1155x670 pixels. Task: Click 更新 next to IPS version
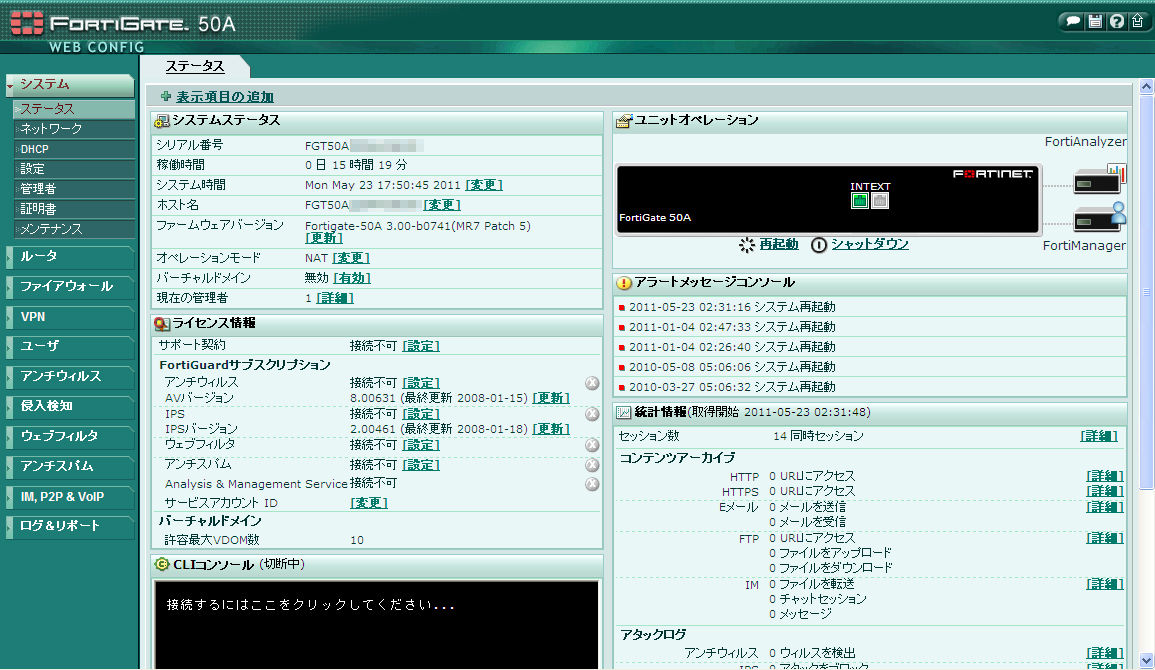coord(551,429)
